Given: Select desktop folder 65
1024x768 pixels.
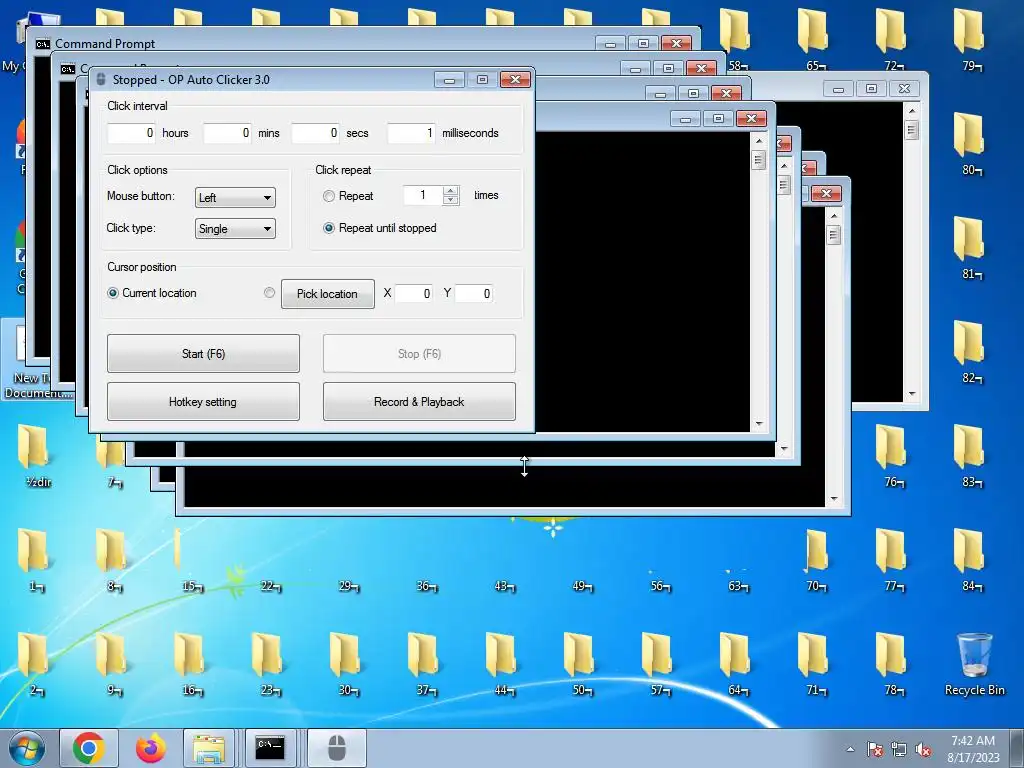Looking at the screenshot, I should click(815, 40).
